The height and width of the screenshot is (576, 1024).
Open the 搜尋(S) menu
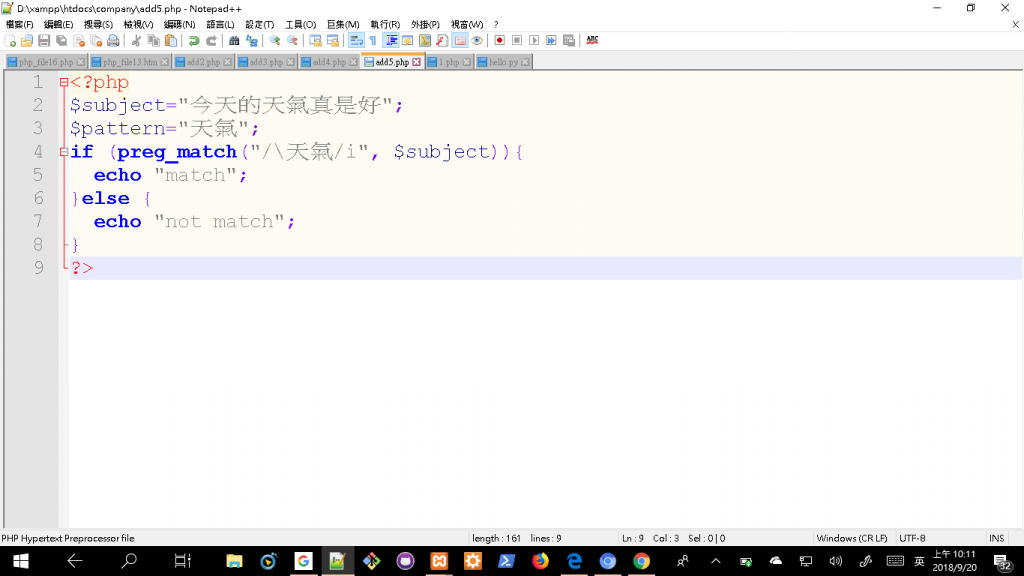pos(98,25)
